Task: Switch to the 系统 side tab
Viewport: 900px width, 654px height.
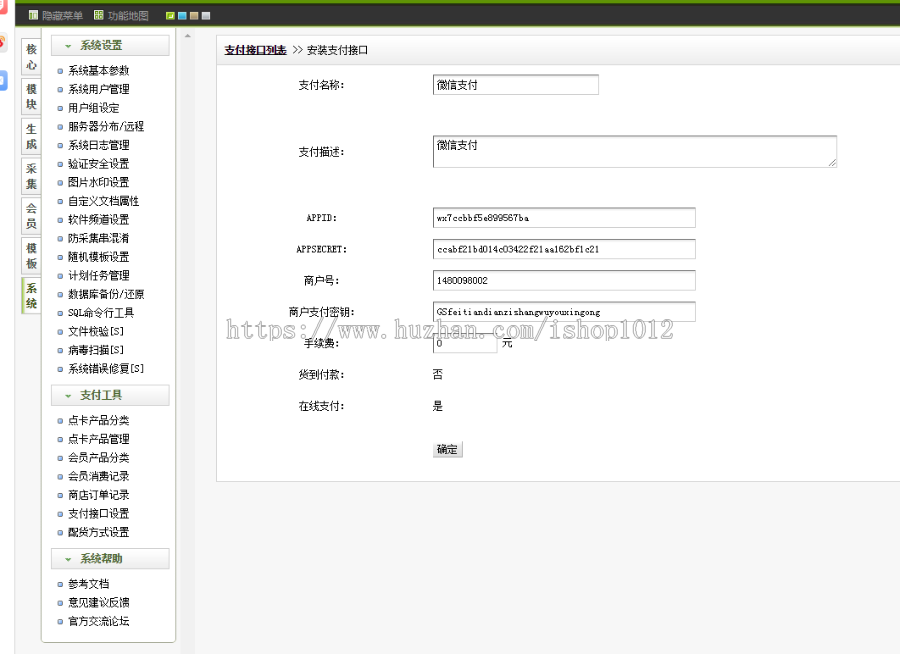Action: point(31,296)
